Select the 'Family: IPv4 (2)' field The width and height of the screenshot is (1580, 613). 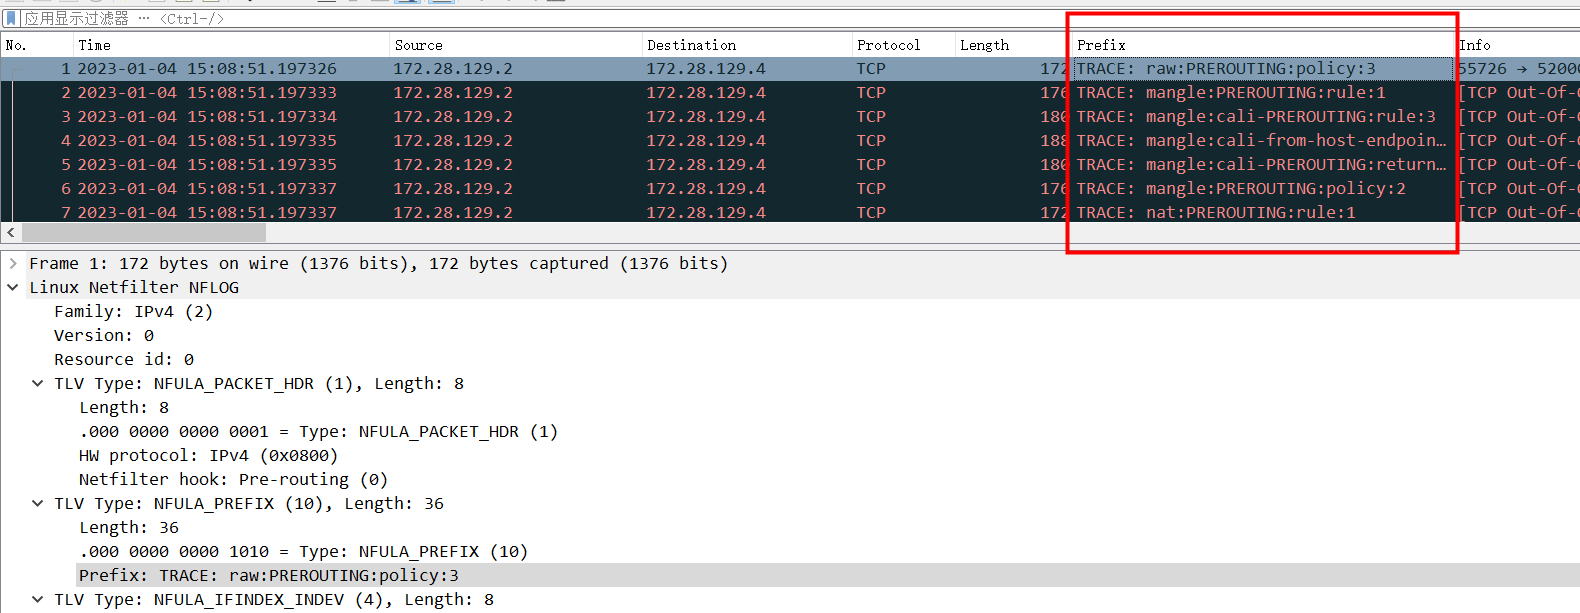(x=133, y=311)
